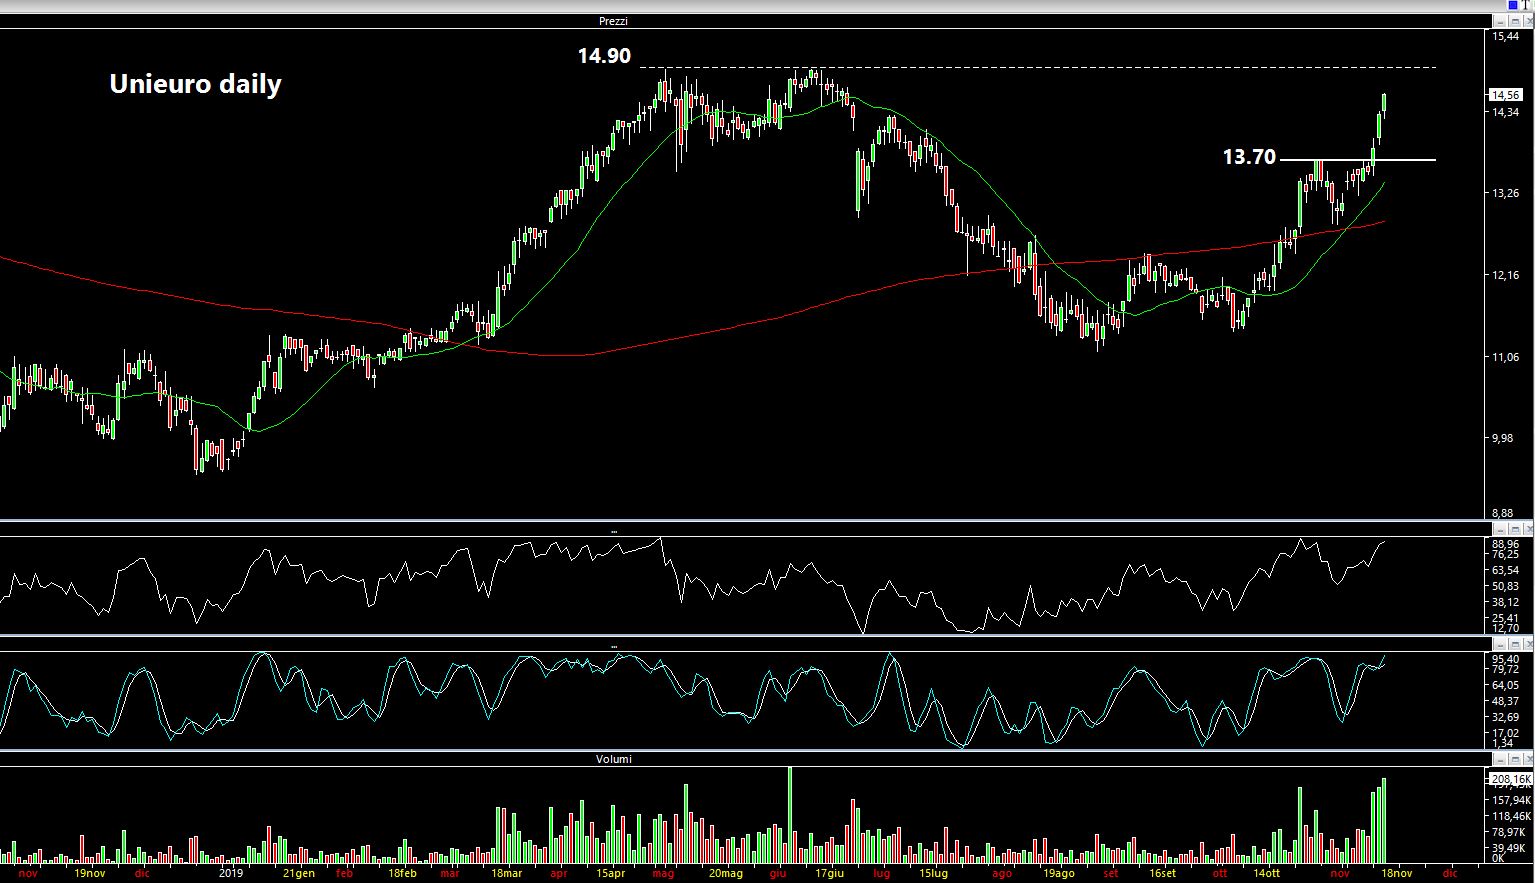Minimize the Volumi pane
The width and height of the screenshot is (1535, 883).
pos(1500,759)
